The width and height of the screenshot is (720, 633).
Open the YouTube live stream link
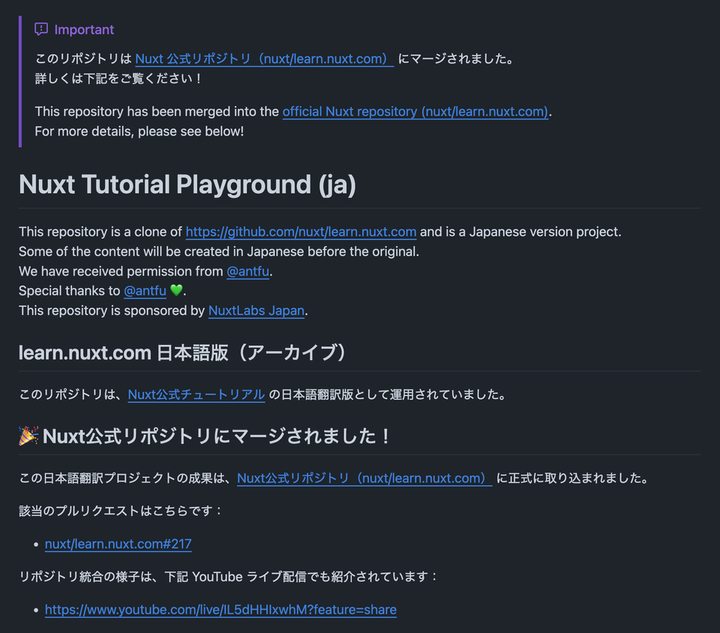point(220,610)
